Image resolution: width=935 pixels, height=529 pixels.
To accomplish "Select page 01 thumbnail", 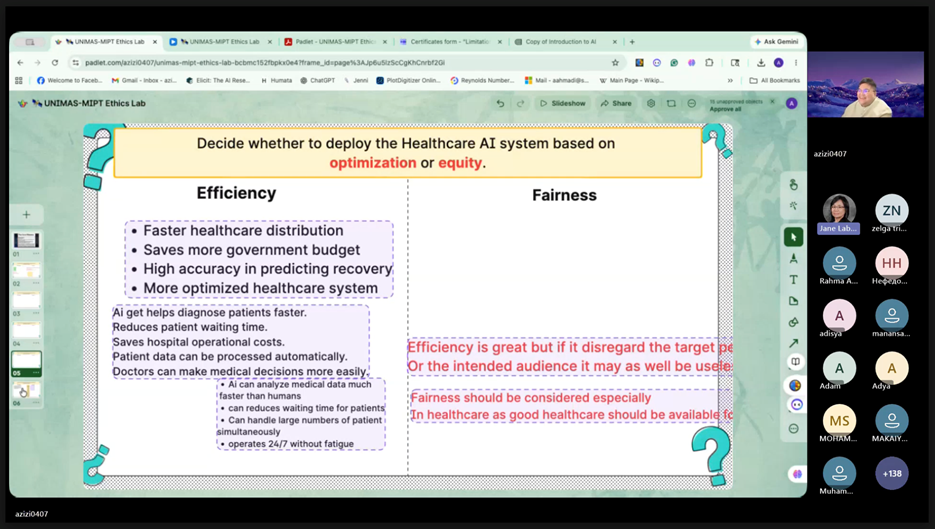I will 27,240.
